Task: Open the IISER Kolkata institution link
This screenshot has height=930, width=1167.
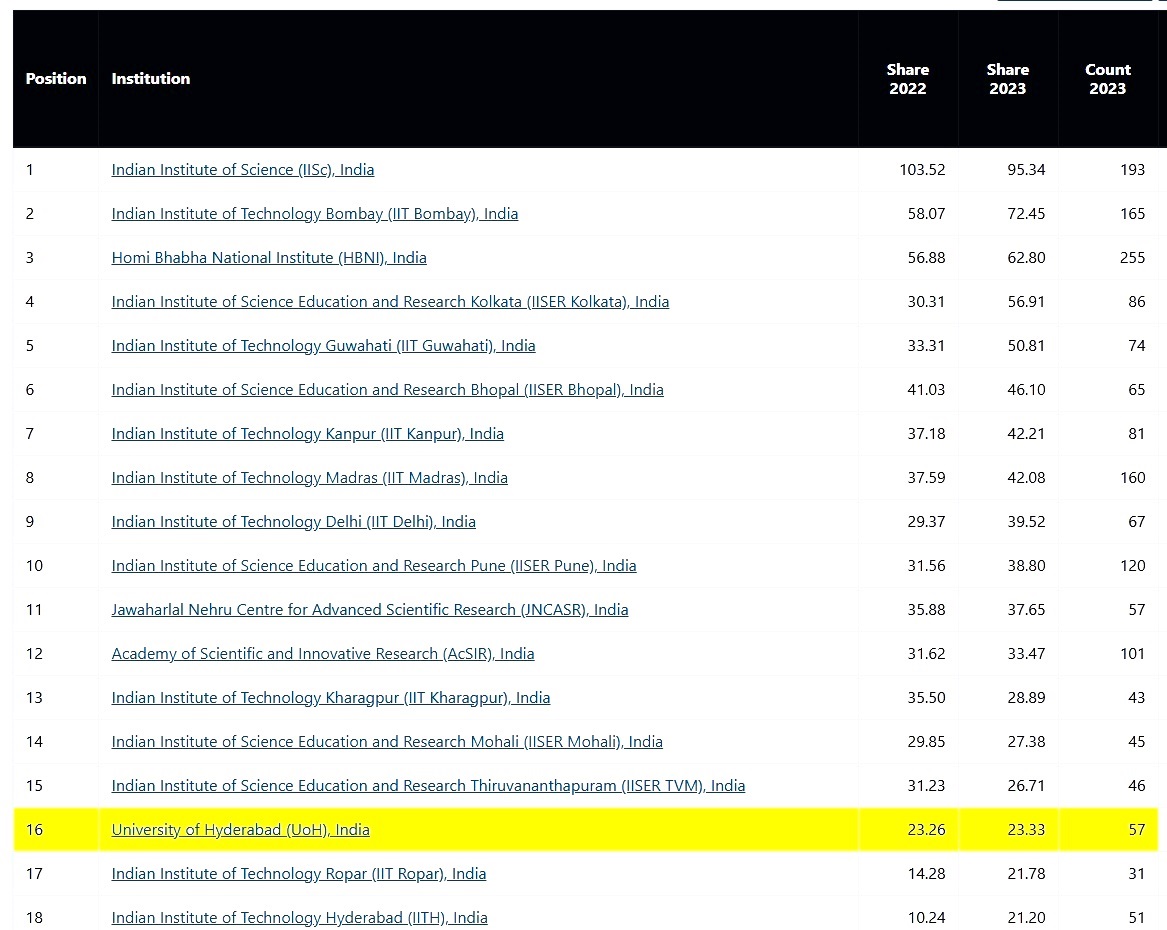Action: point(390,301)
